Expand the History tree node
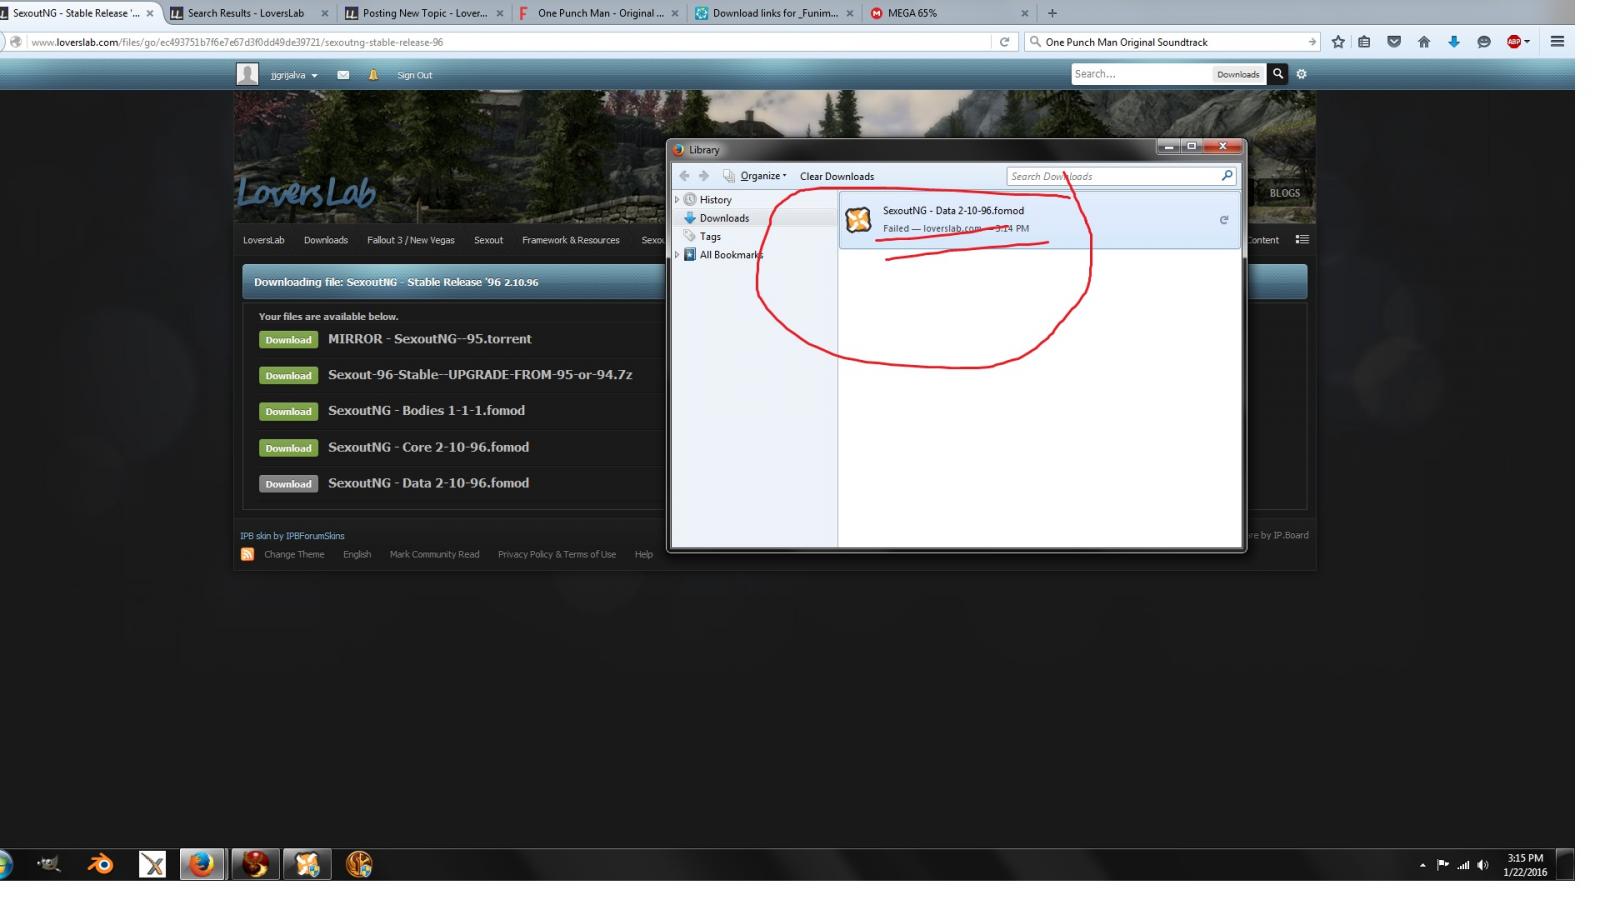 pyautogui.click(x=677, y=200)
